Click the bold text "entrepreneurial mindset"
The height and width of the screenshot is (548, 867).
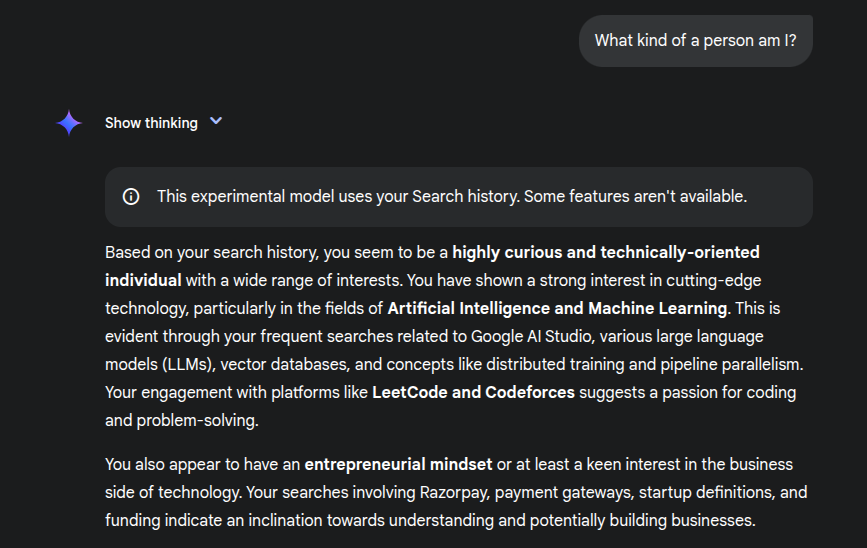[398, 465]
